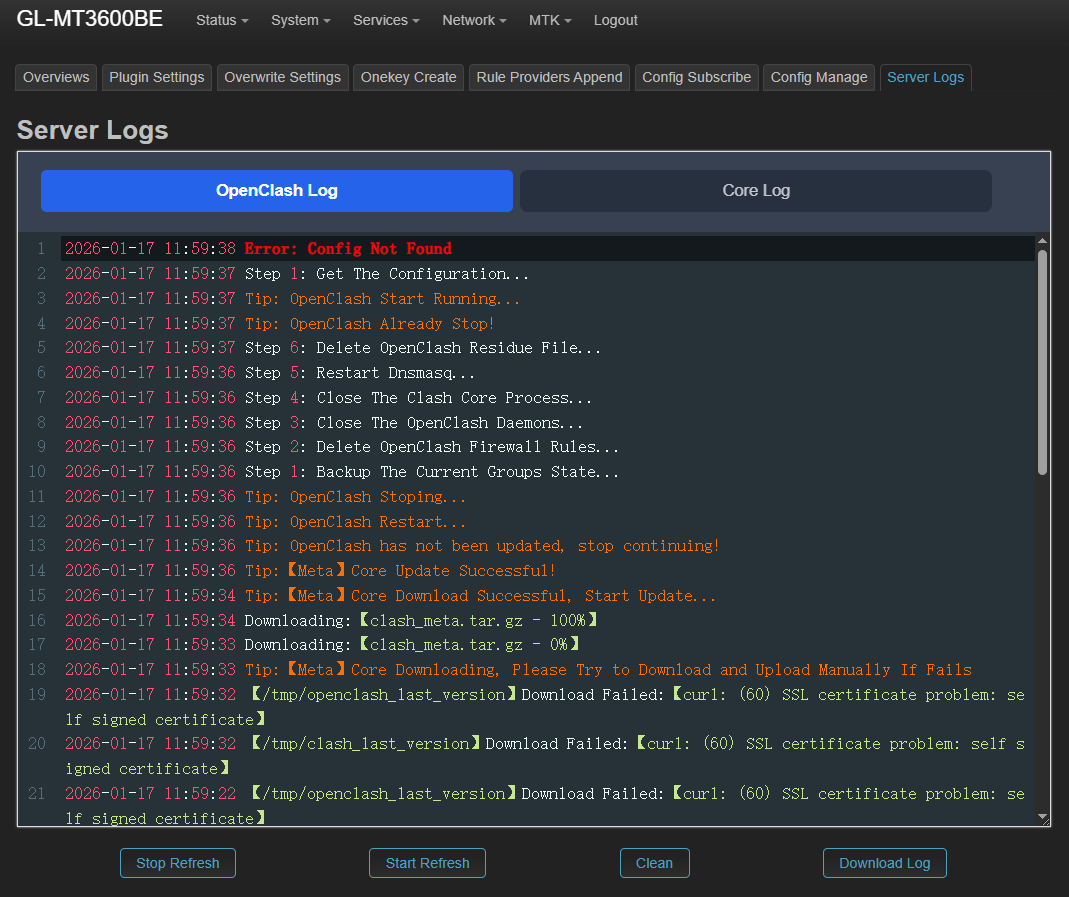Select the Overwrite Settings tab
Screen dimensions: 1069x897
282,77
